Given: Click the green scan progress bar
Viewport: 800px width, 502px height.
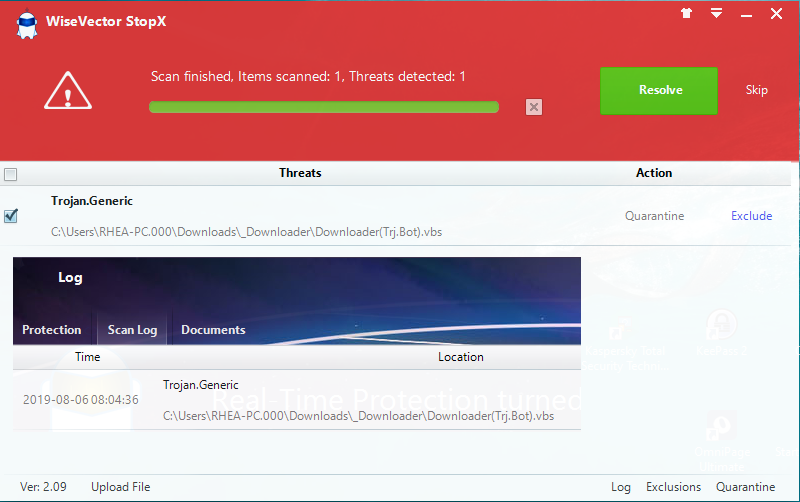Looking at the screenshot, I should click(323, 107).
